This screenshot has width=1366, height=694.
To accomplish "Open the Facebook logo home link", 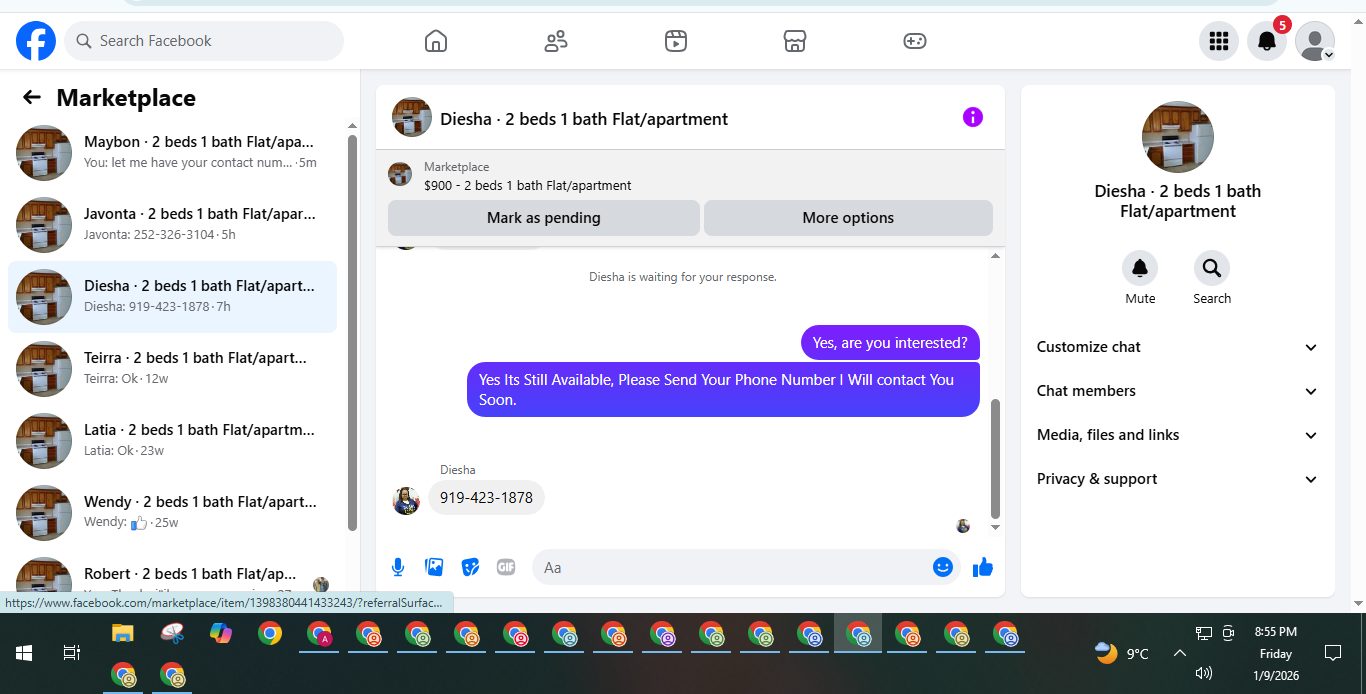I will [x=36, y=41].
